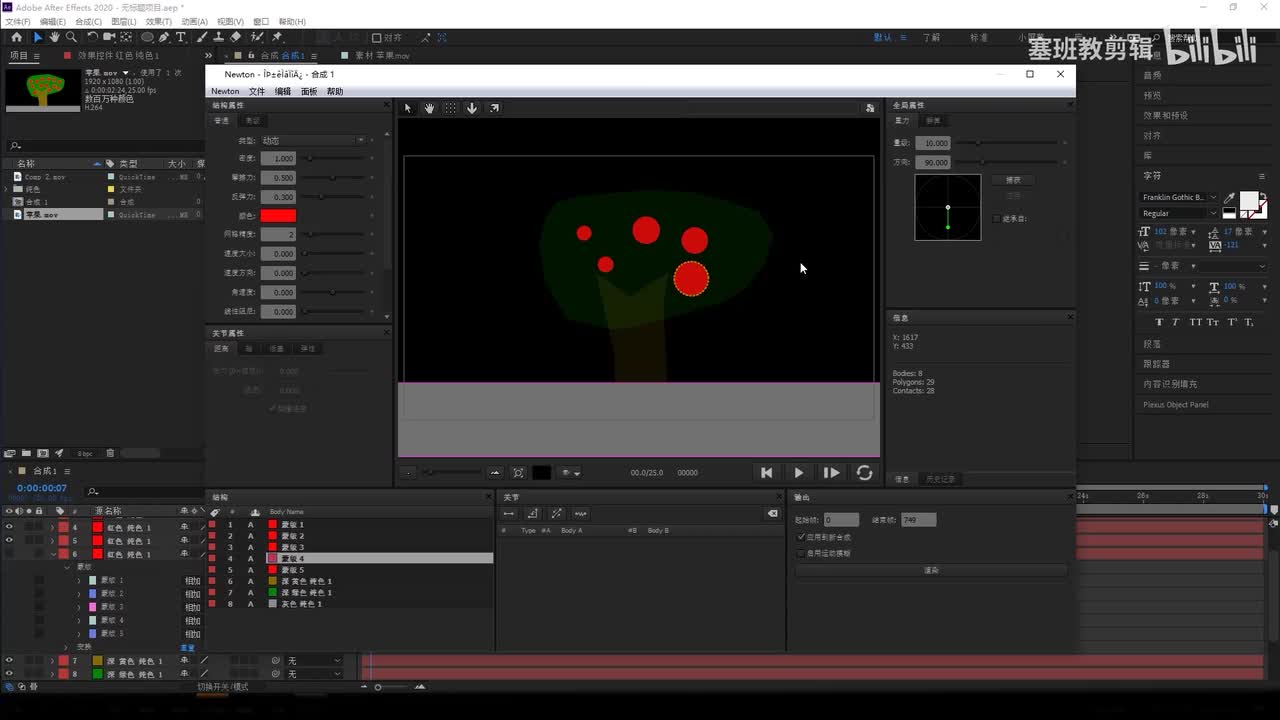The width and height of the screenshot is (1280, 720).
Task: Step the Newton simulation forward one frame
Action: point(831,473)
